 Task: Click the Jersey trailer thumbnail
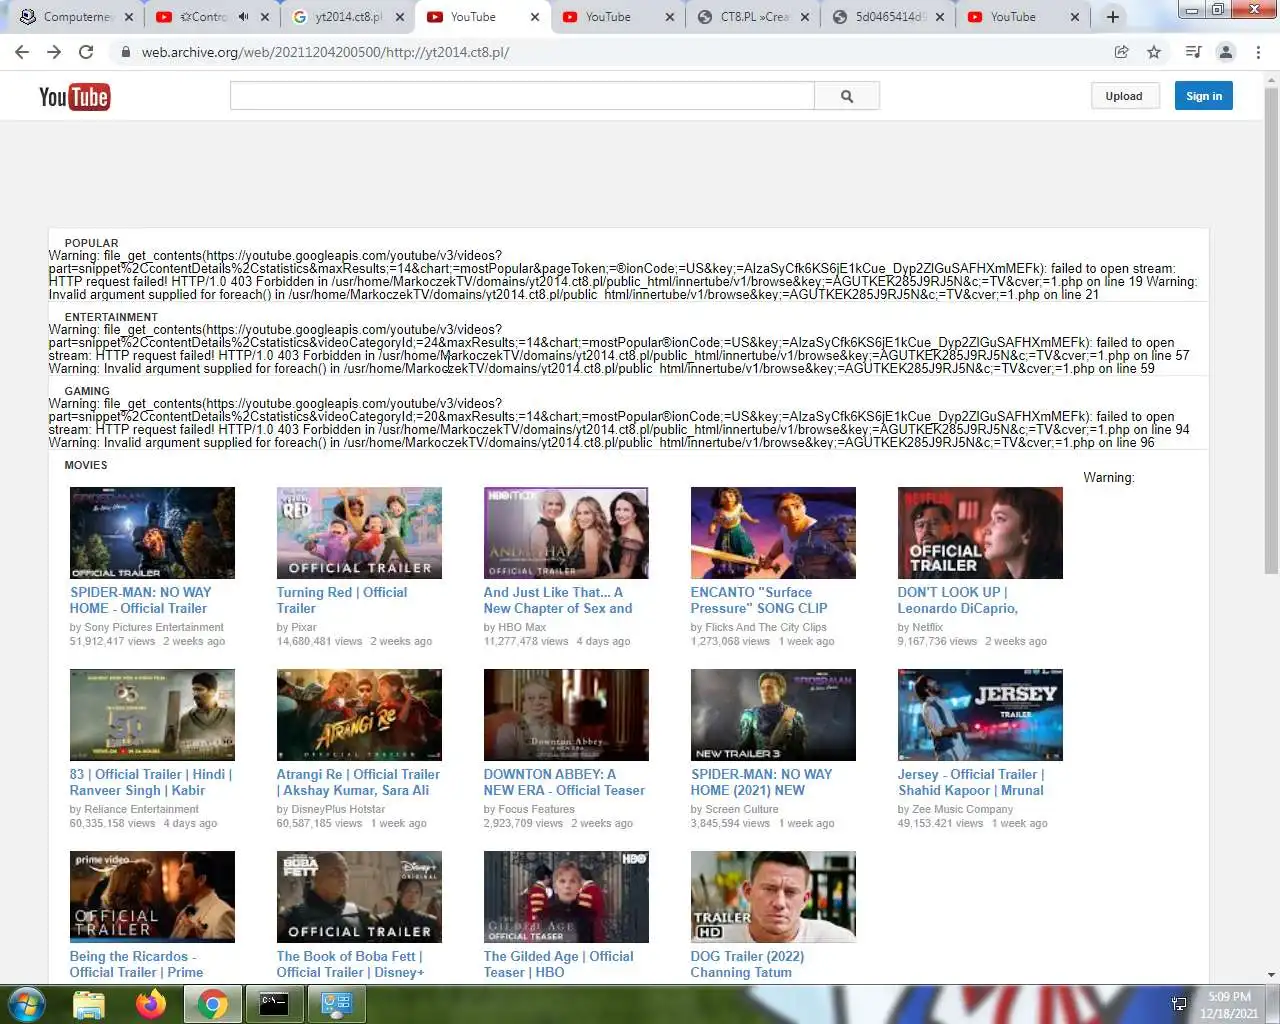click(x=980, y=715)
